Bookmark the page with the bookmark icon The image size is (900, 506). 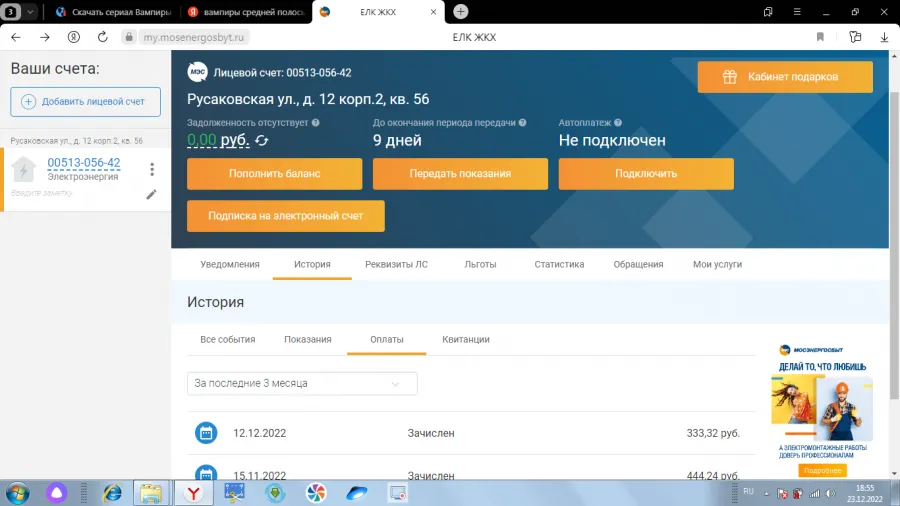tap(820, 37)
